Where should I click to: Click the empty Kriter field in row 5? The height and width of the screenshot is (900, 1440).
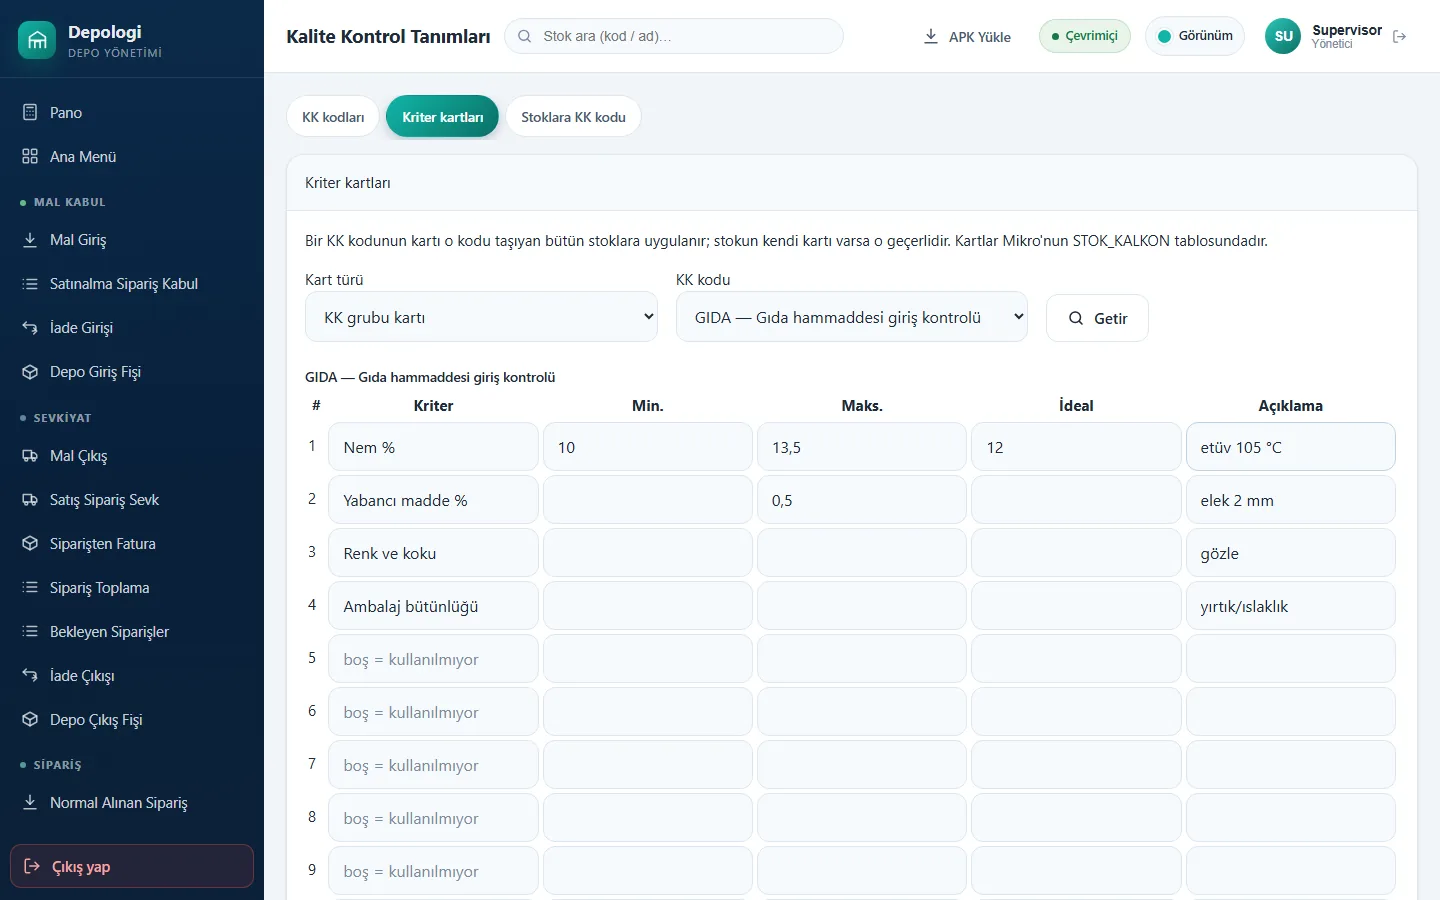click(433, 659)
